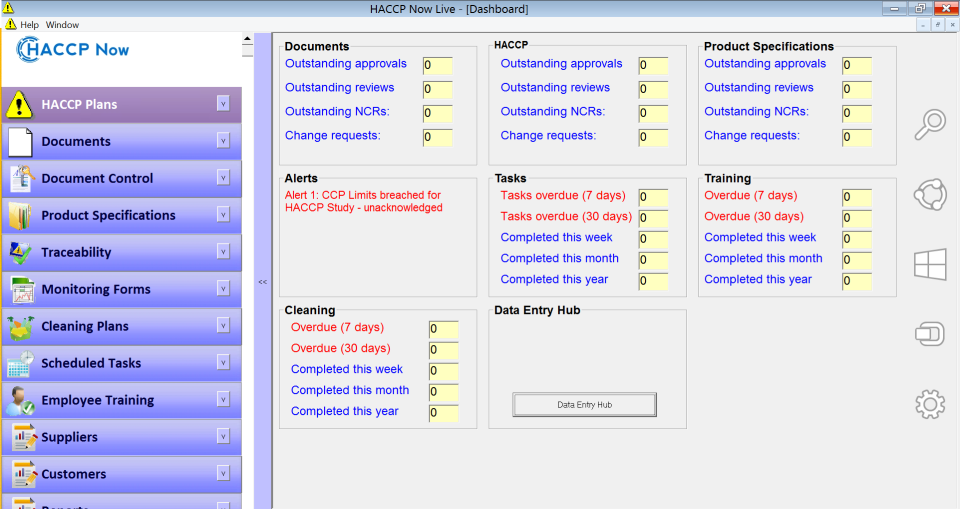
Task: Click the sidebar scroll up arrow
Action: (247, 39)
